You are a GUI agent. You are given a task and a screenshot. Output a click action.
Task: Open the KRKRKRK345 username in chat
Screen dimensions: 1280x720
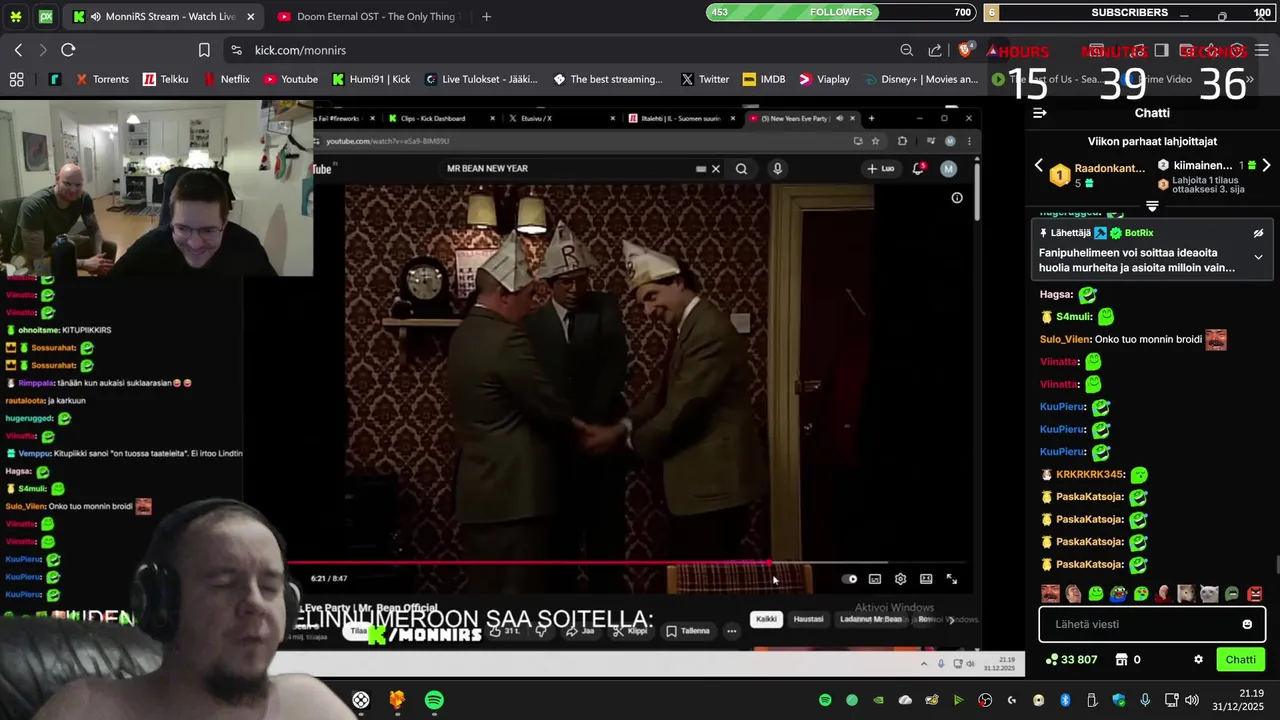[1089, 474]
